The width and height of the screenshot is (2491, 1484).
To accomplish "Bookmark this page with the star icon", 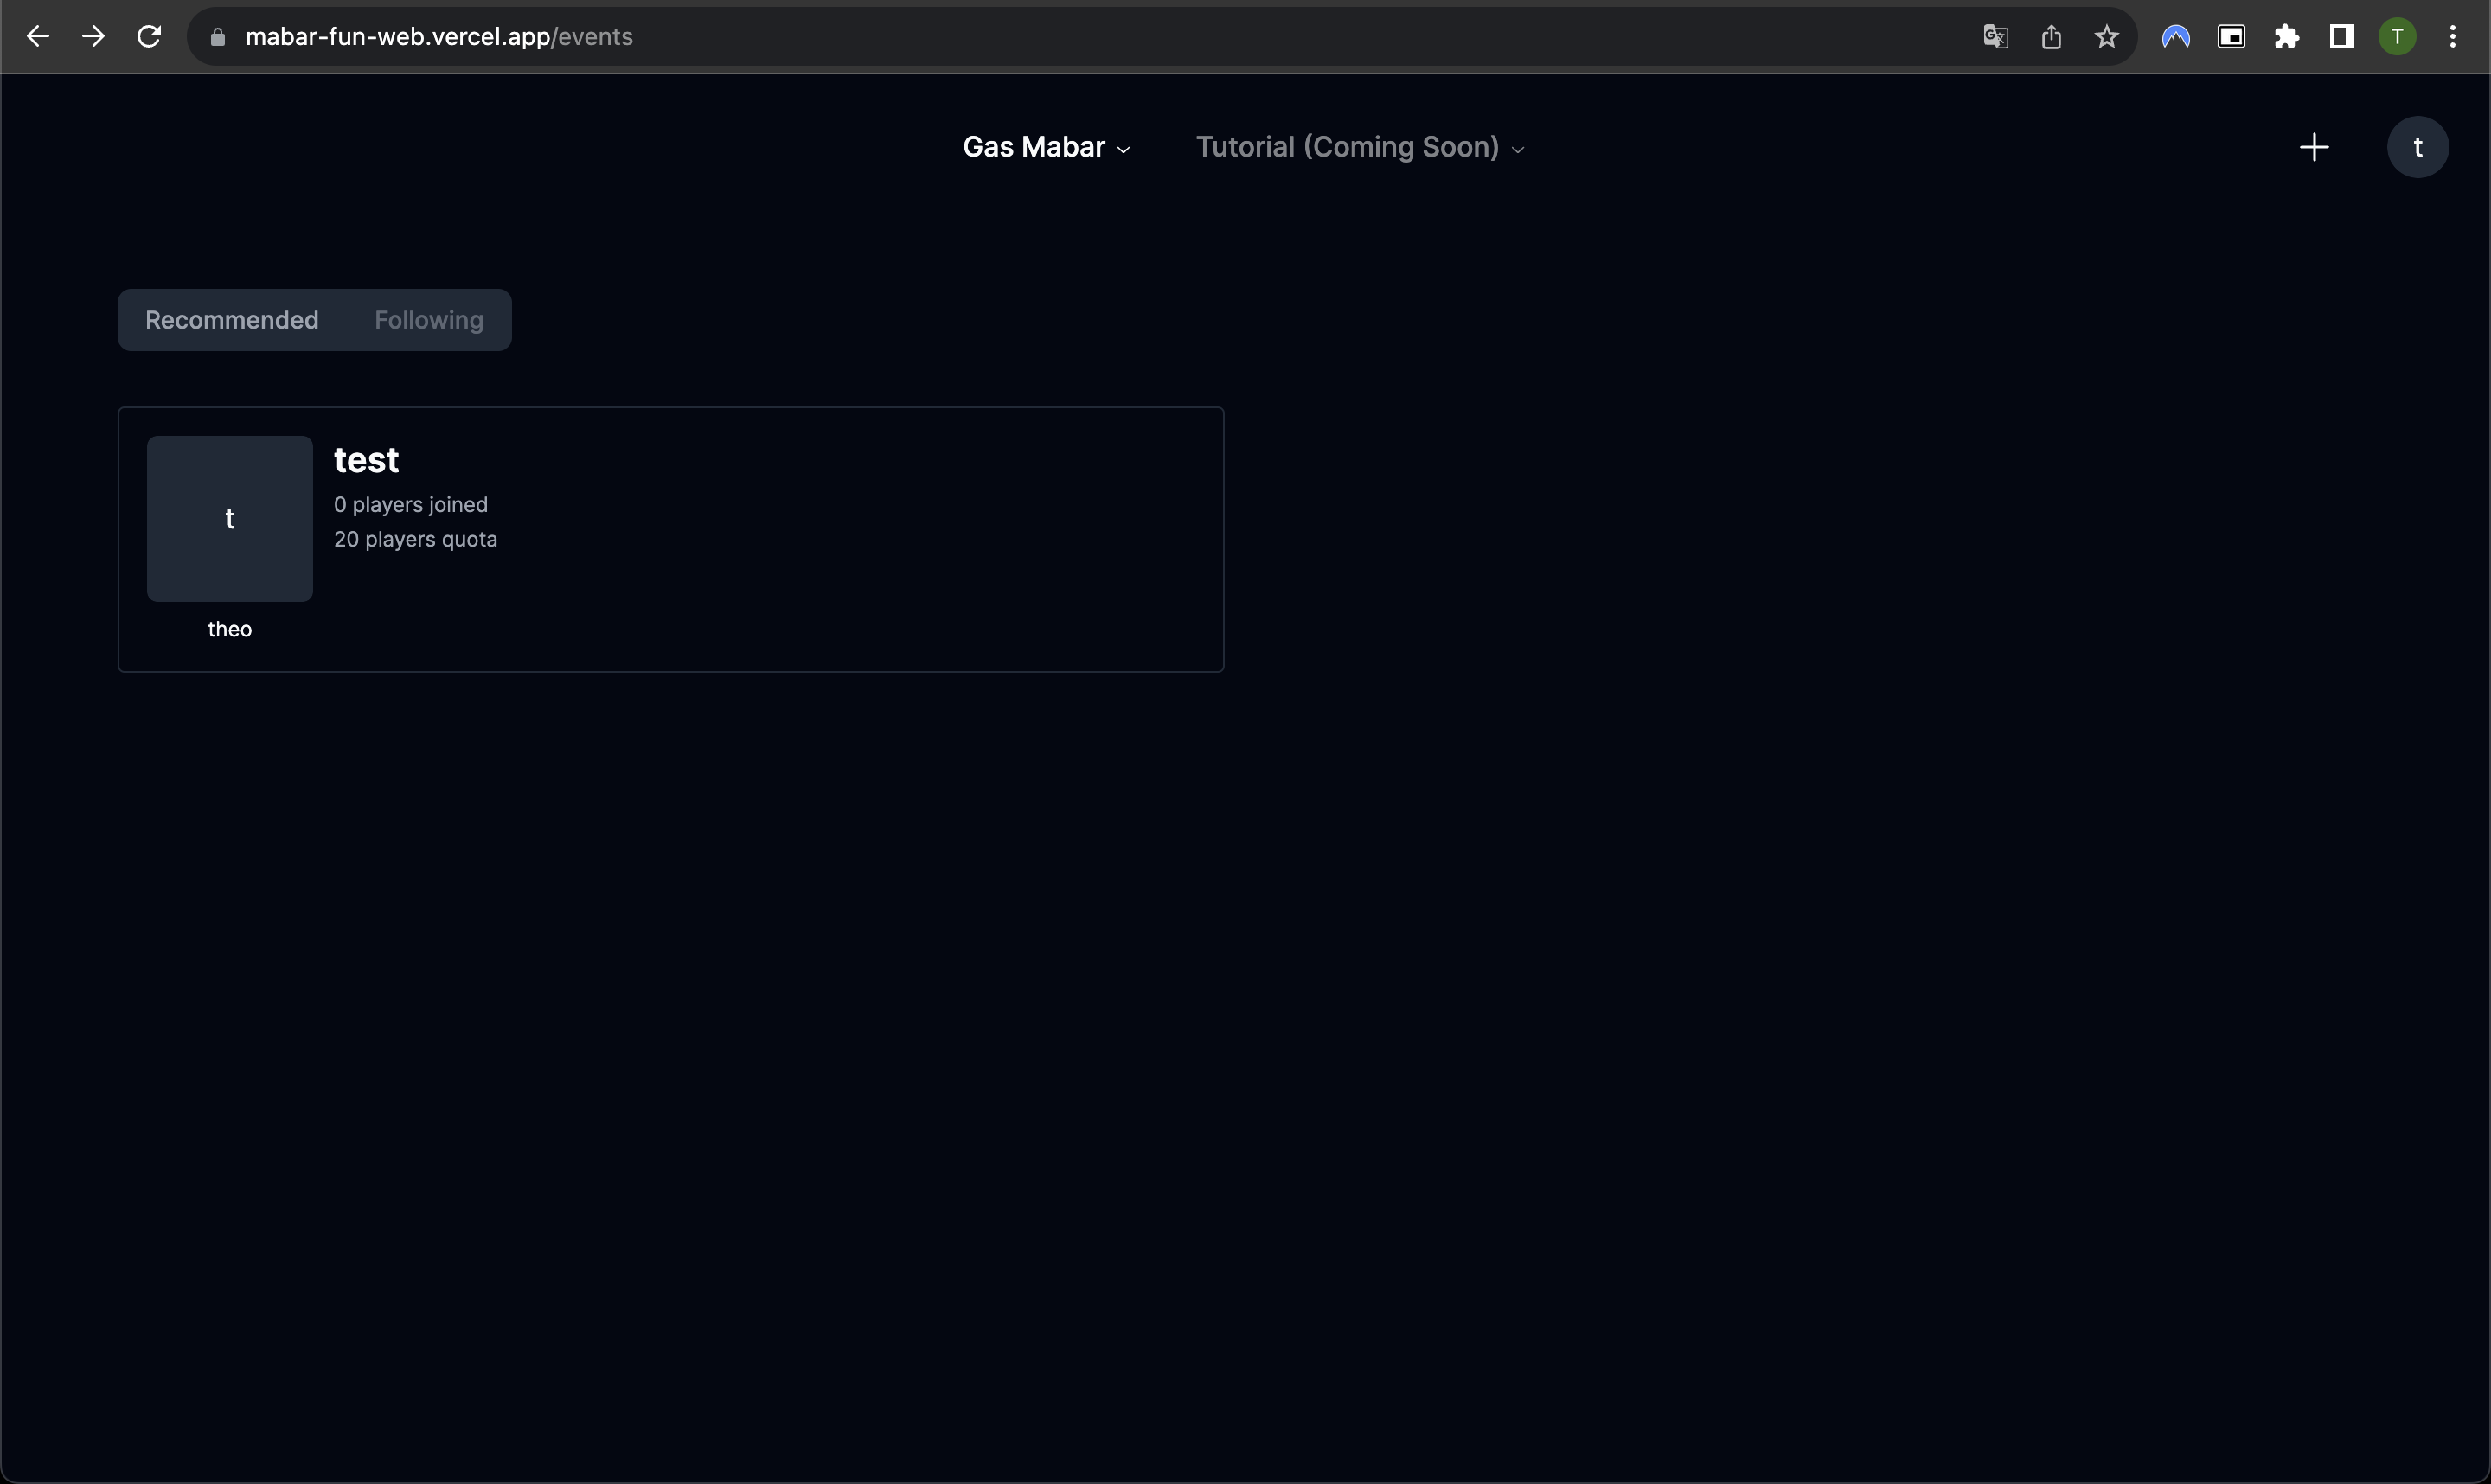I will [2106, 36].
